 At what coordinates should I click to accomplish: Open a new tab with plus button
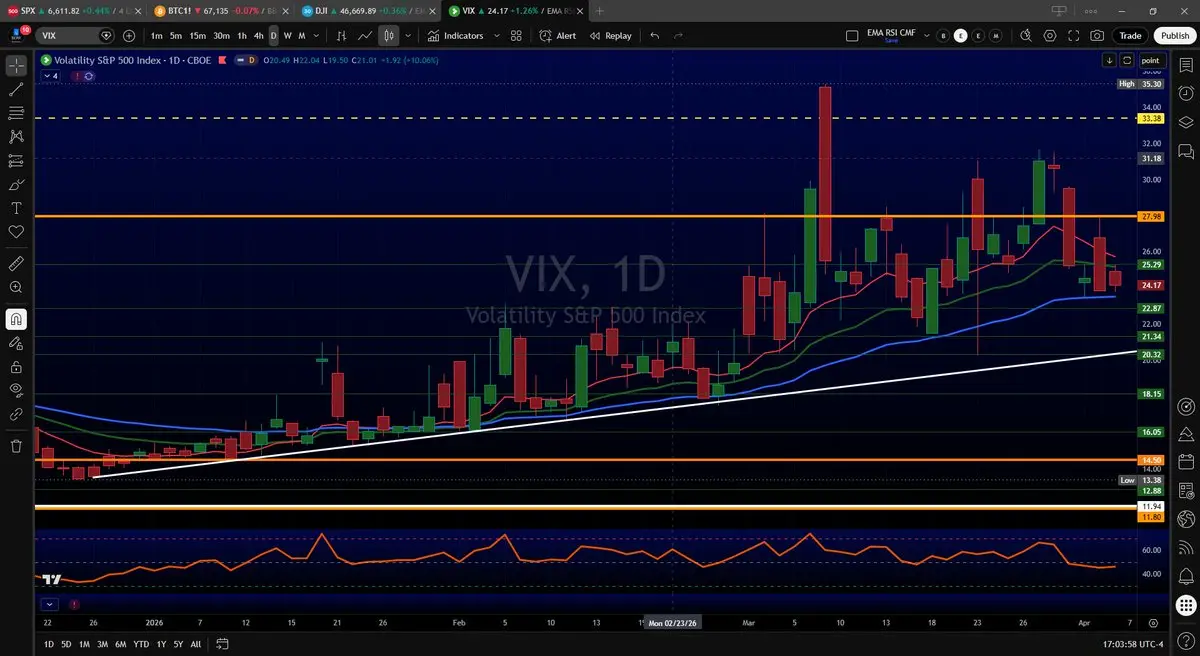tap(600, 10)
